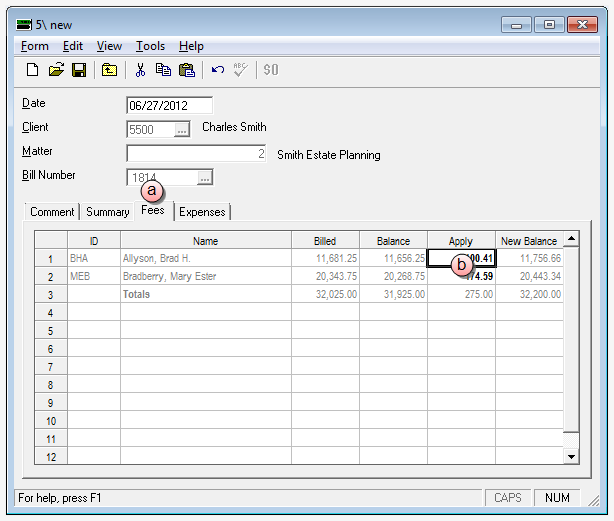Open a file using folder icon
This screenshot has width=614, height=521.
click(56, 70)
